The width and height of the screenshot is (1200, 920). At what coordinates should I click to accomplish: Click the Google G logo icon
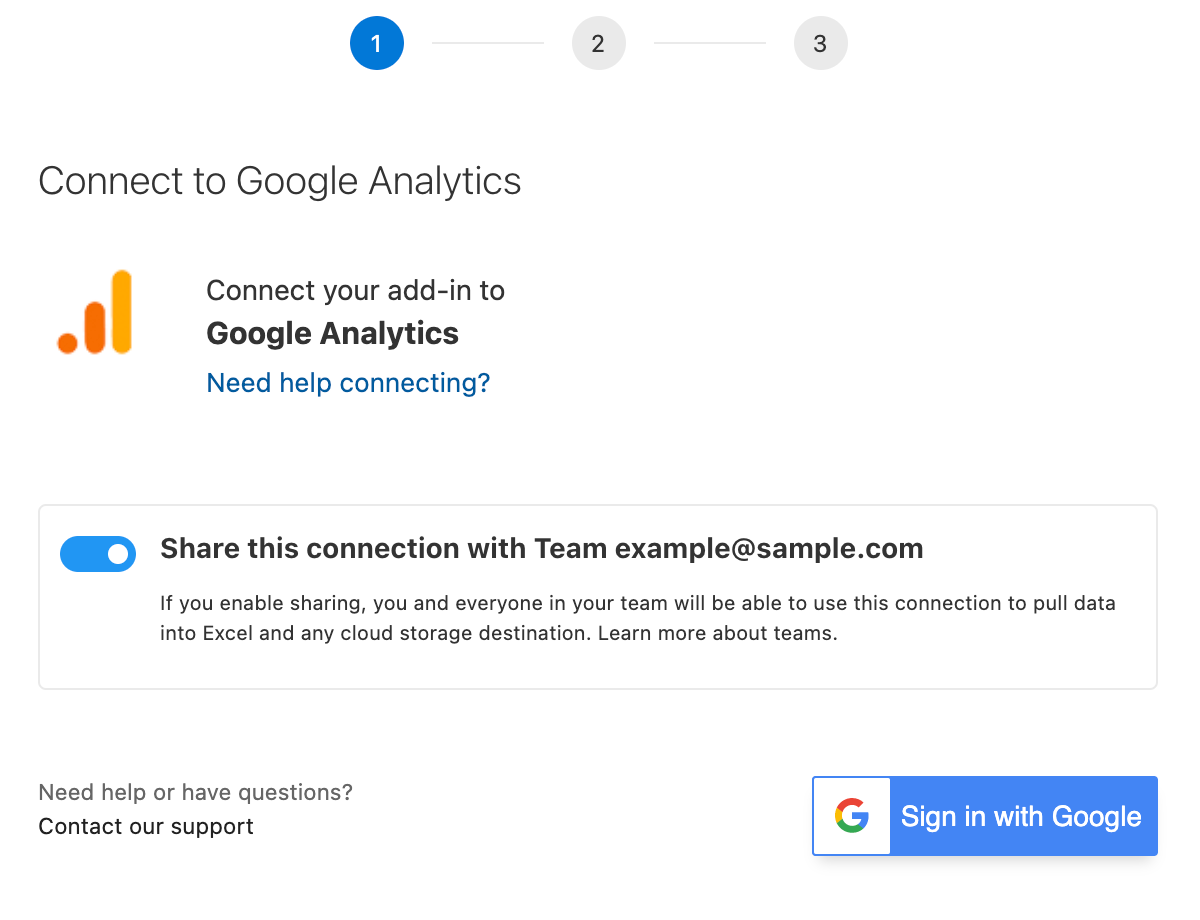pos(852,816)
